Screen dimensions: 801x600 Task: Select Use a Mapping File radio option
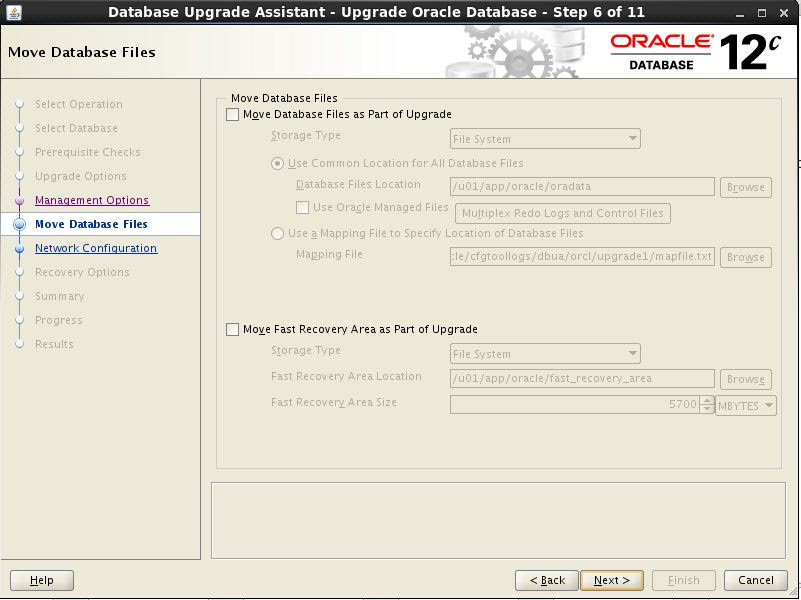(277, 234)
